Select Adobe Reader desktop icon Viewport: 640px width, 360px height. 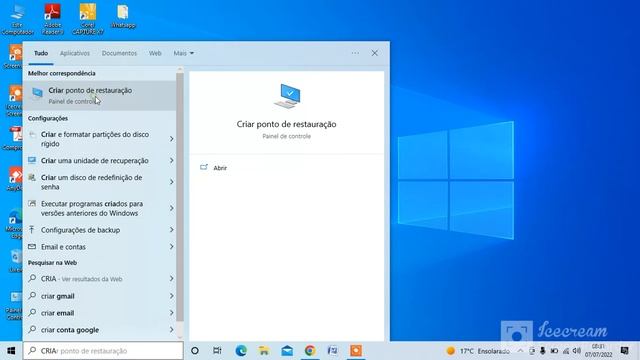pos(53,20)
